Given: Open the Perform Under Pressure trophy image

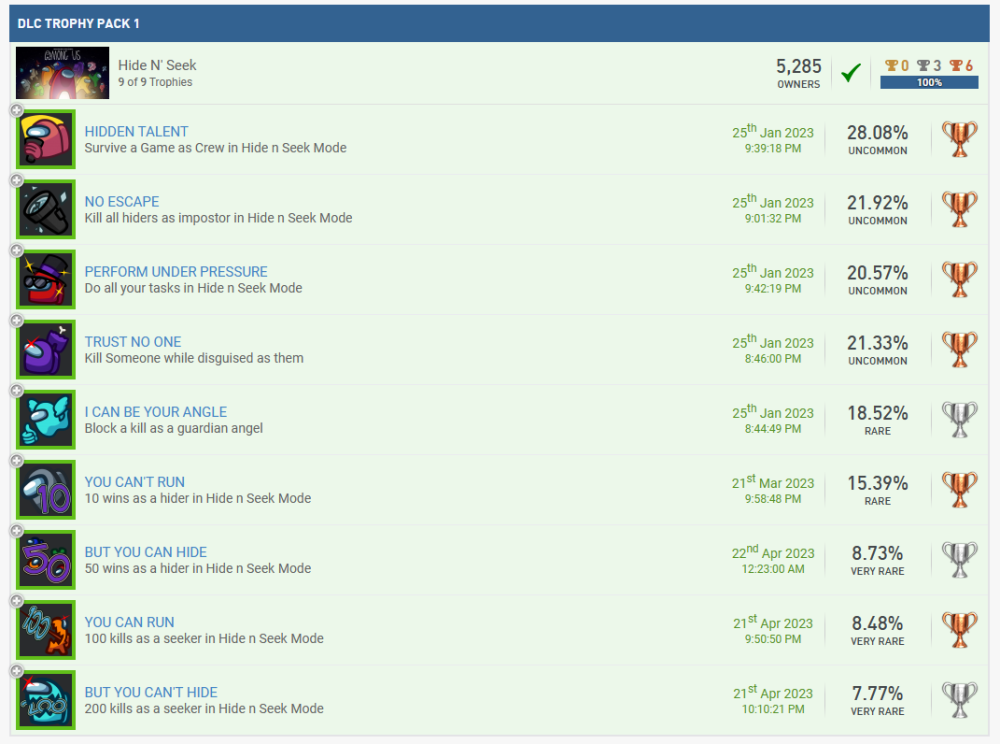Looking at the screenshot, I should coord(47,280).
